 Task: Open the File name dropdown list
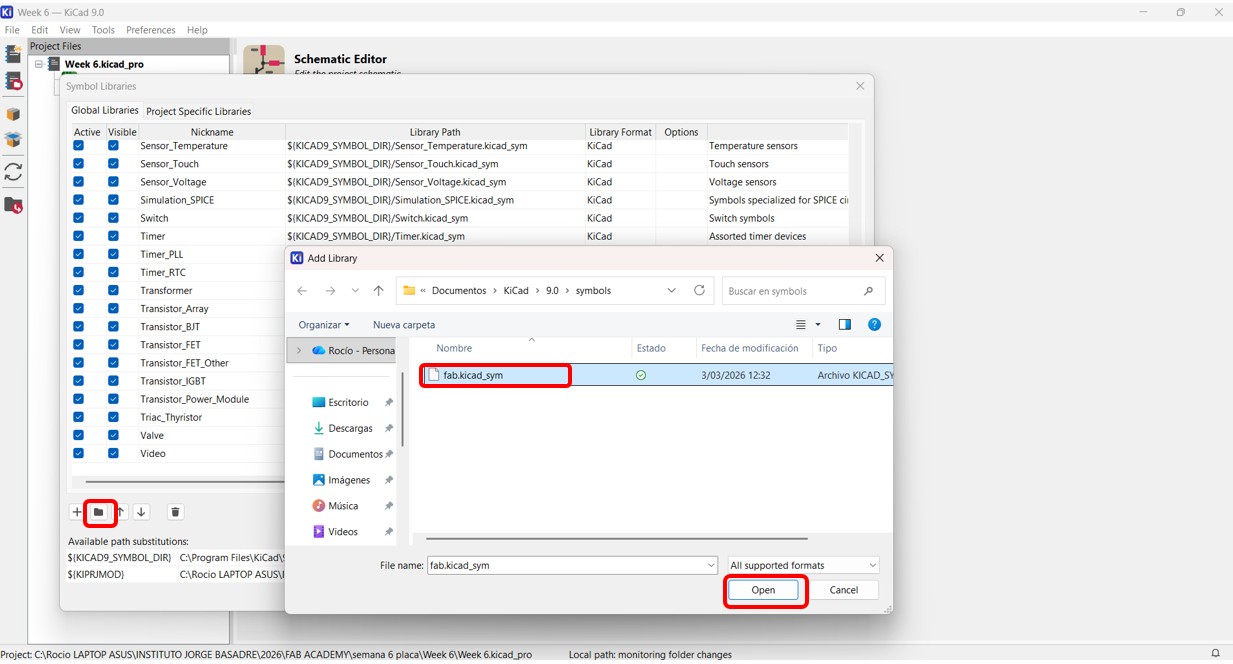tap(709, 565)
